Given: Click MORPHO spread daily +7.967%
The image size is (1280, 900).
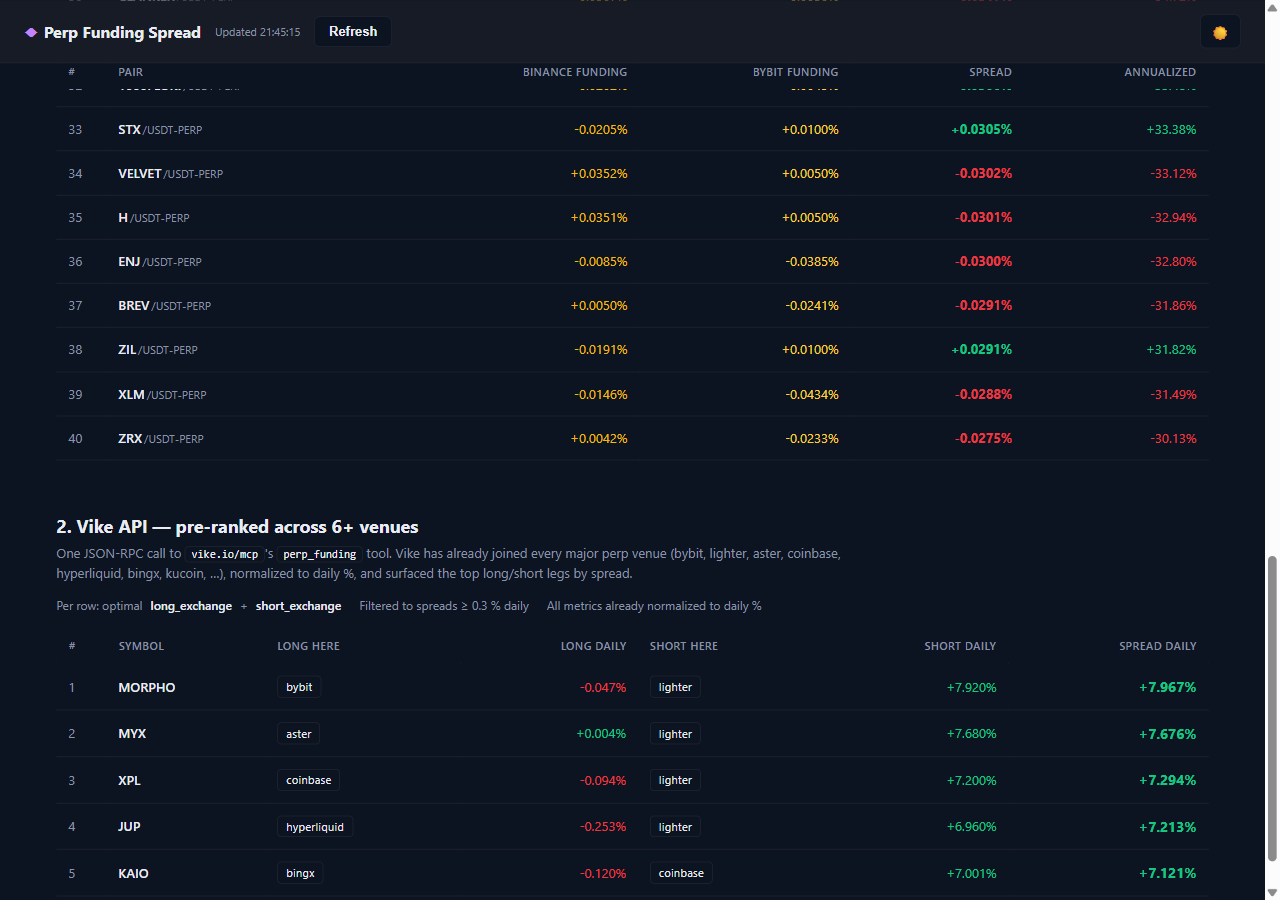Looking at the screenshot, I should (1168, 687).
